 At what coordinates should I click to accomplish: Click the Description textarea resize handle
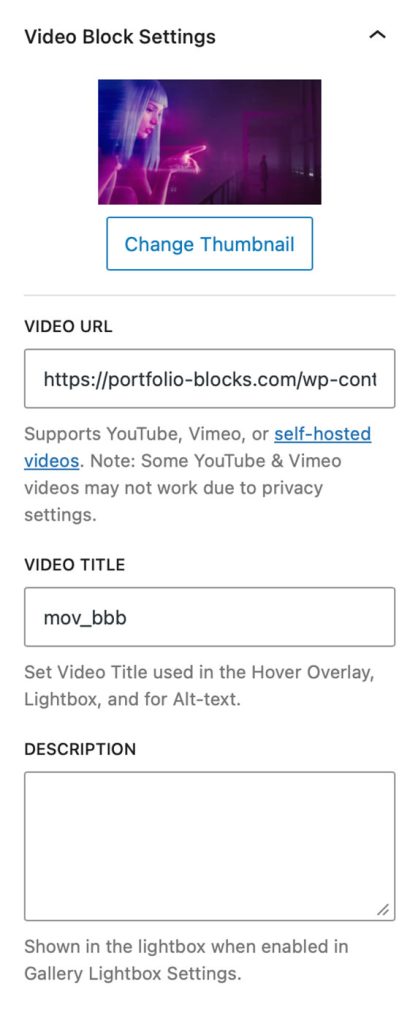(383, 909)
